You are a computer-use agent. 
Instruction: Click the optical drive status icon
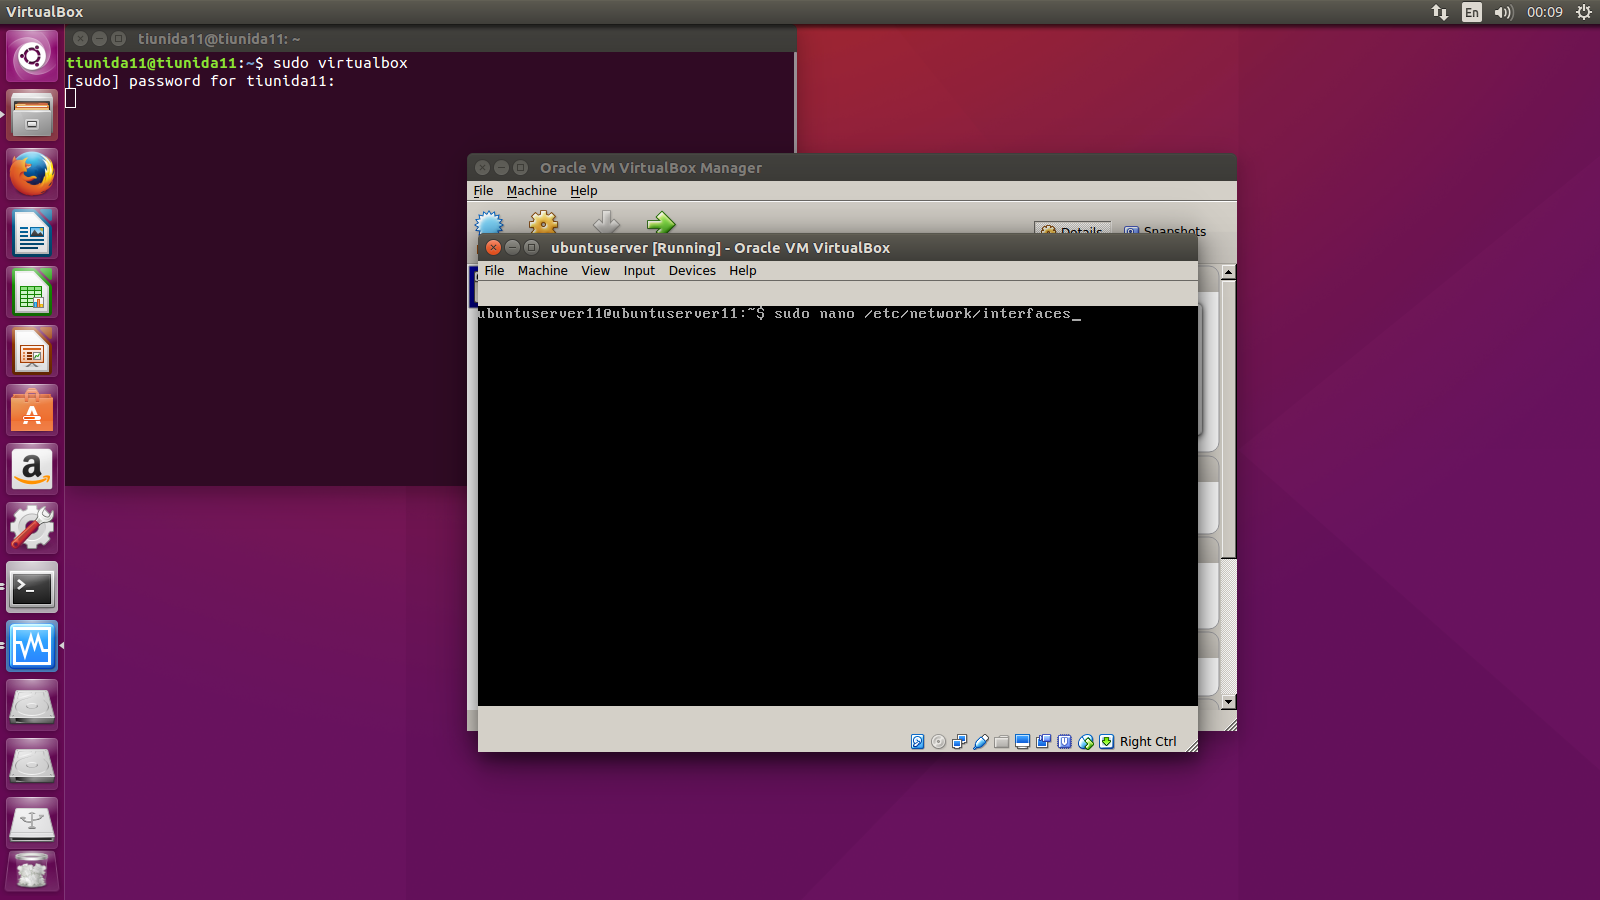[x=938, y=742]
